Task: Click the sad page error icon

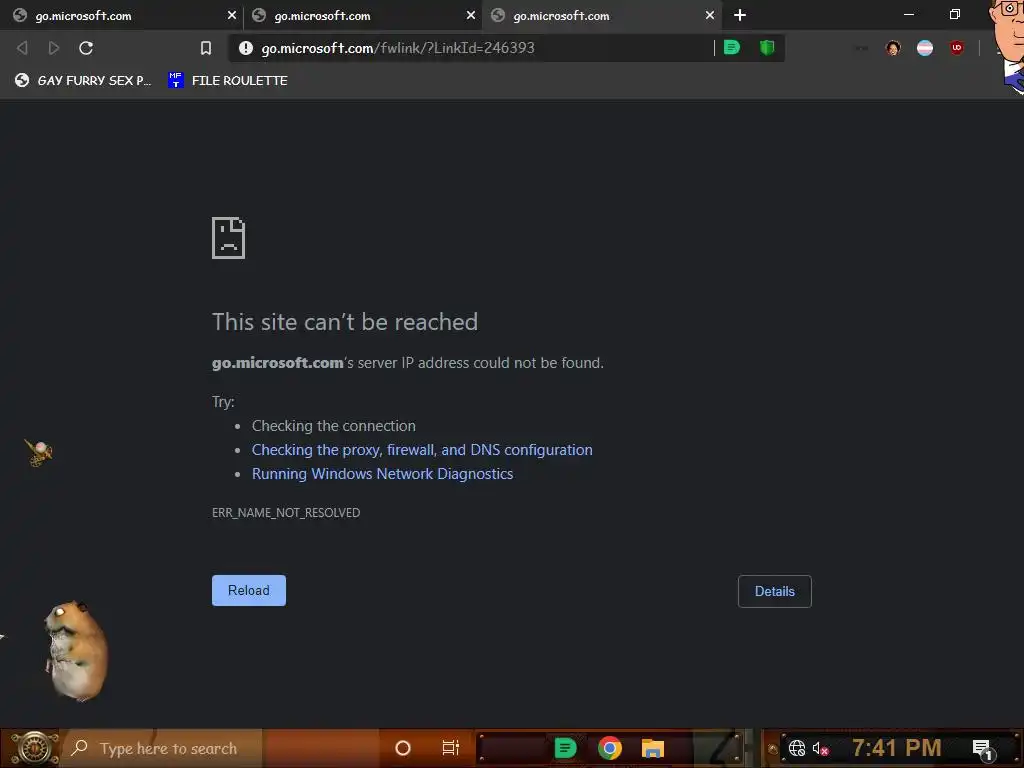Action: pos(229,238)
